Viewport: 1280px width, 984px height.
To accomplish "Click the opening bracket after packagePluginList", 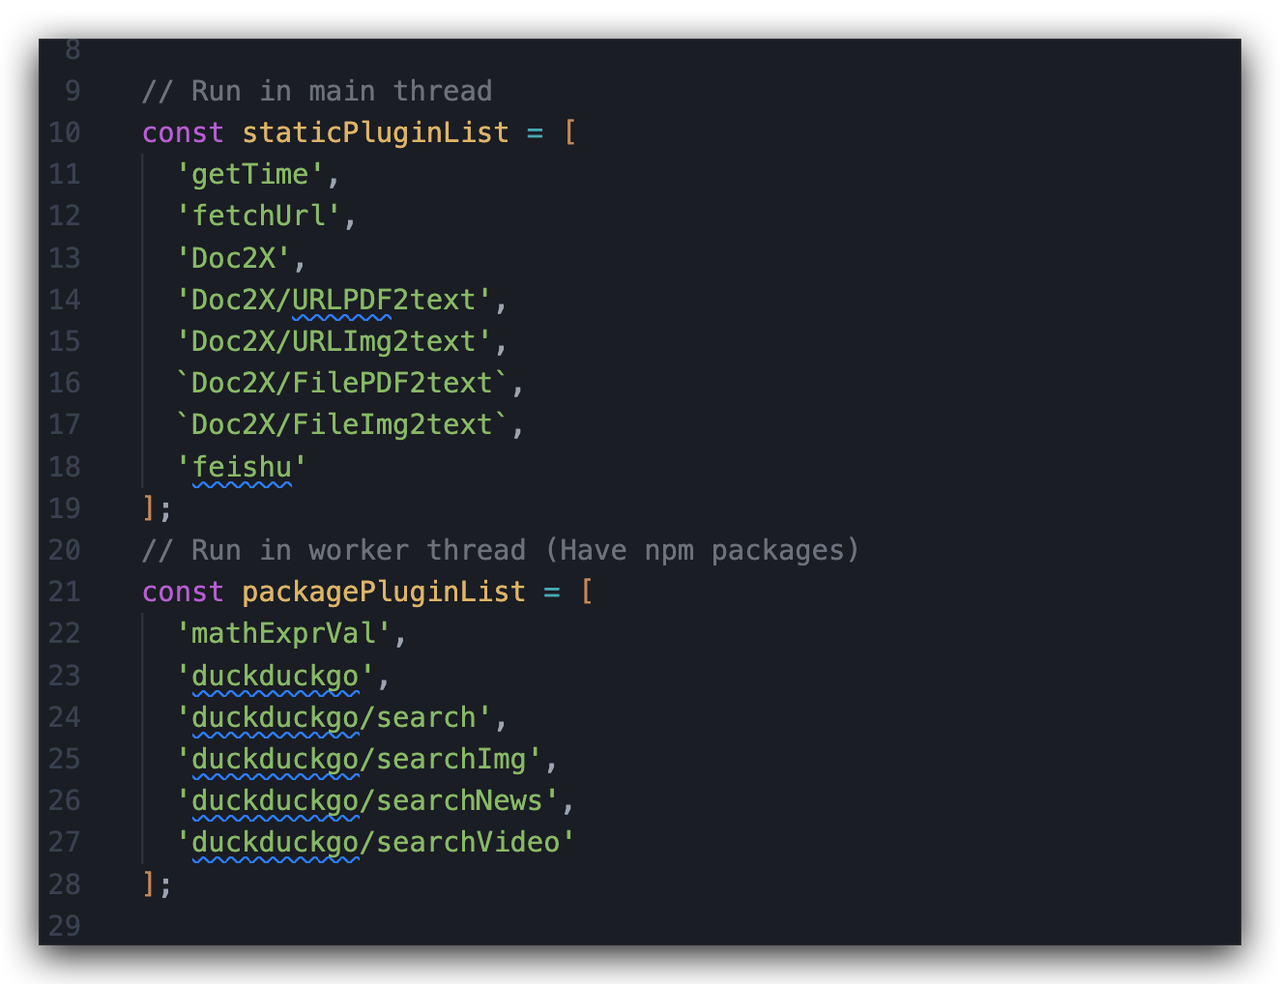I will (587, 592).
